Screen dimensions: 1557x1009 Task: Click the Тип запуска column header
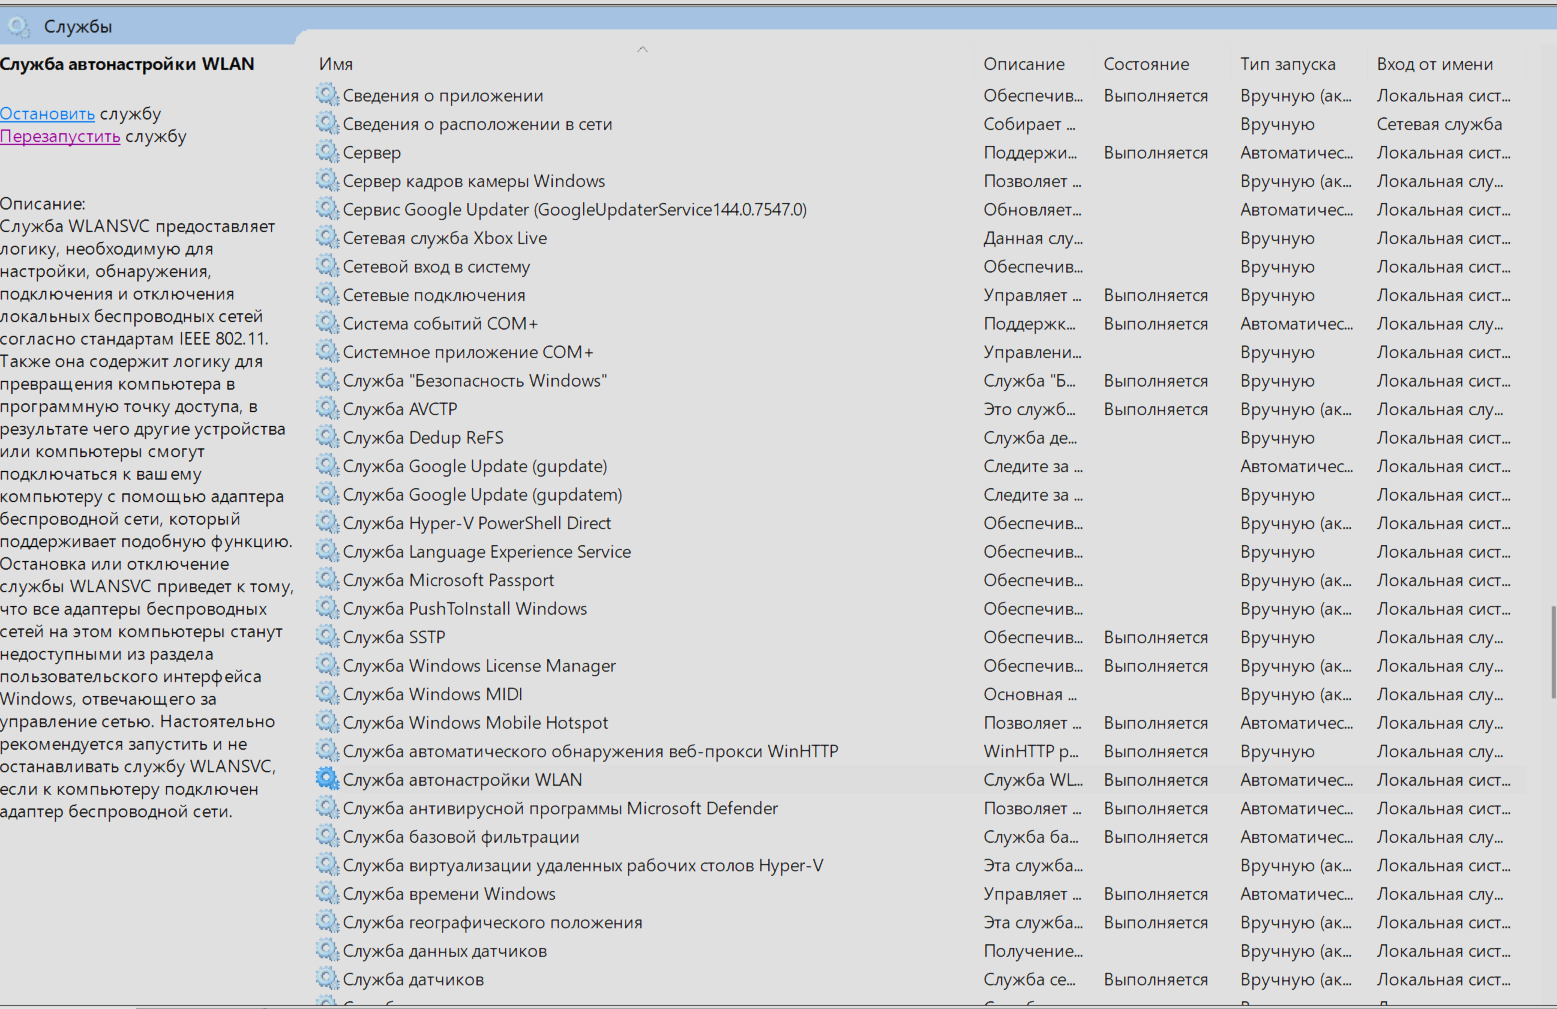[x=1288, y=64]
